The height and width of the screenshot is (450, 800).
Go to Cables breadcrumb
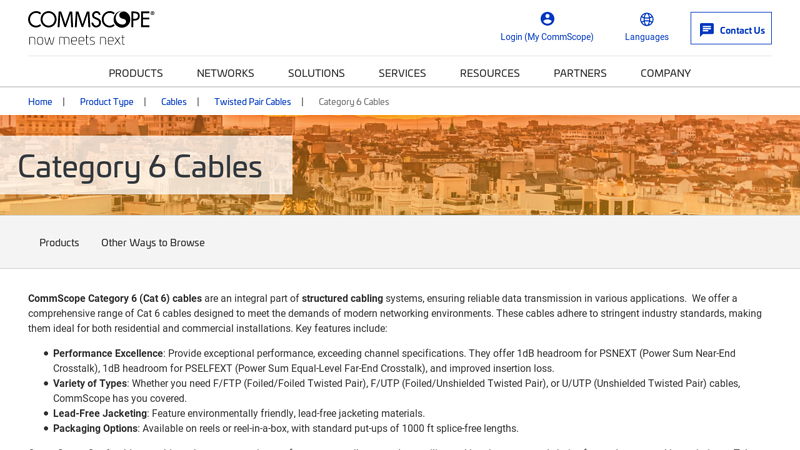pyautogui.click(x=173, y=102)
